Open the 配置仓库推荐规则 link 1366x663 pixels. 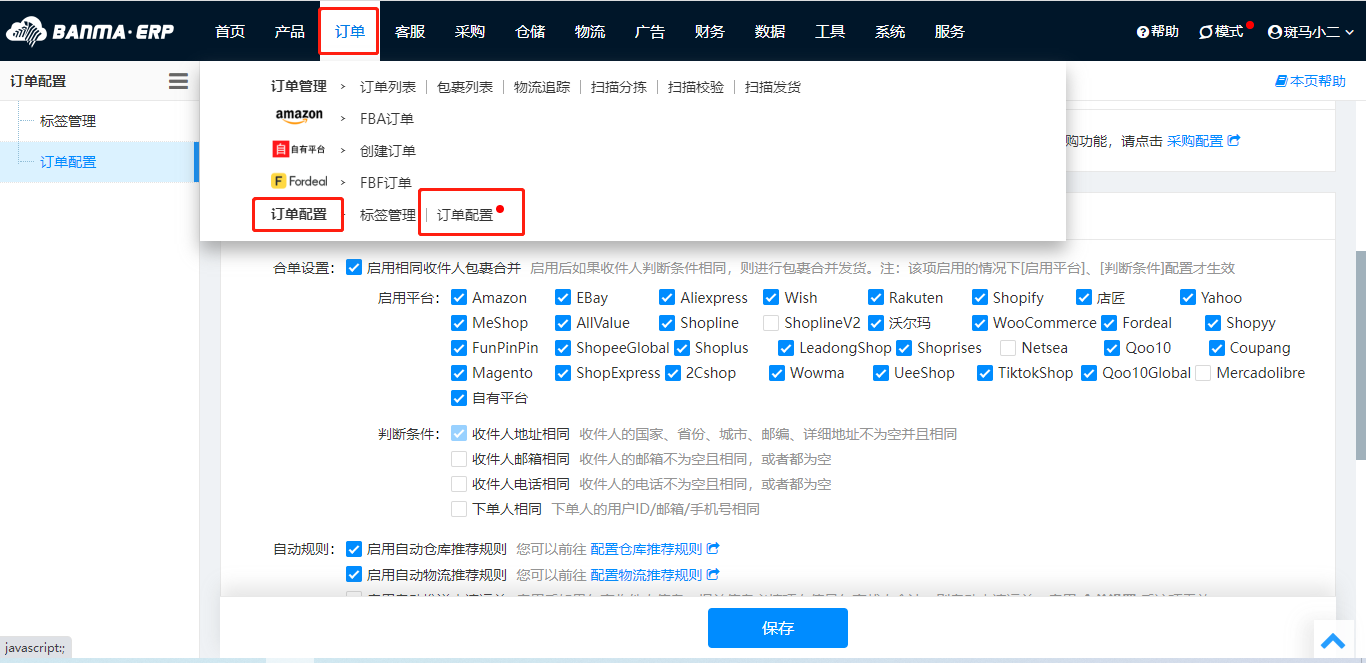(x=647, y=549)
